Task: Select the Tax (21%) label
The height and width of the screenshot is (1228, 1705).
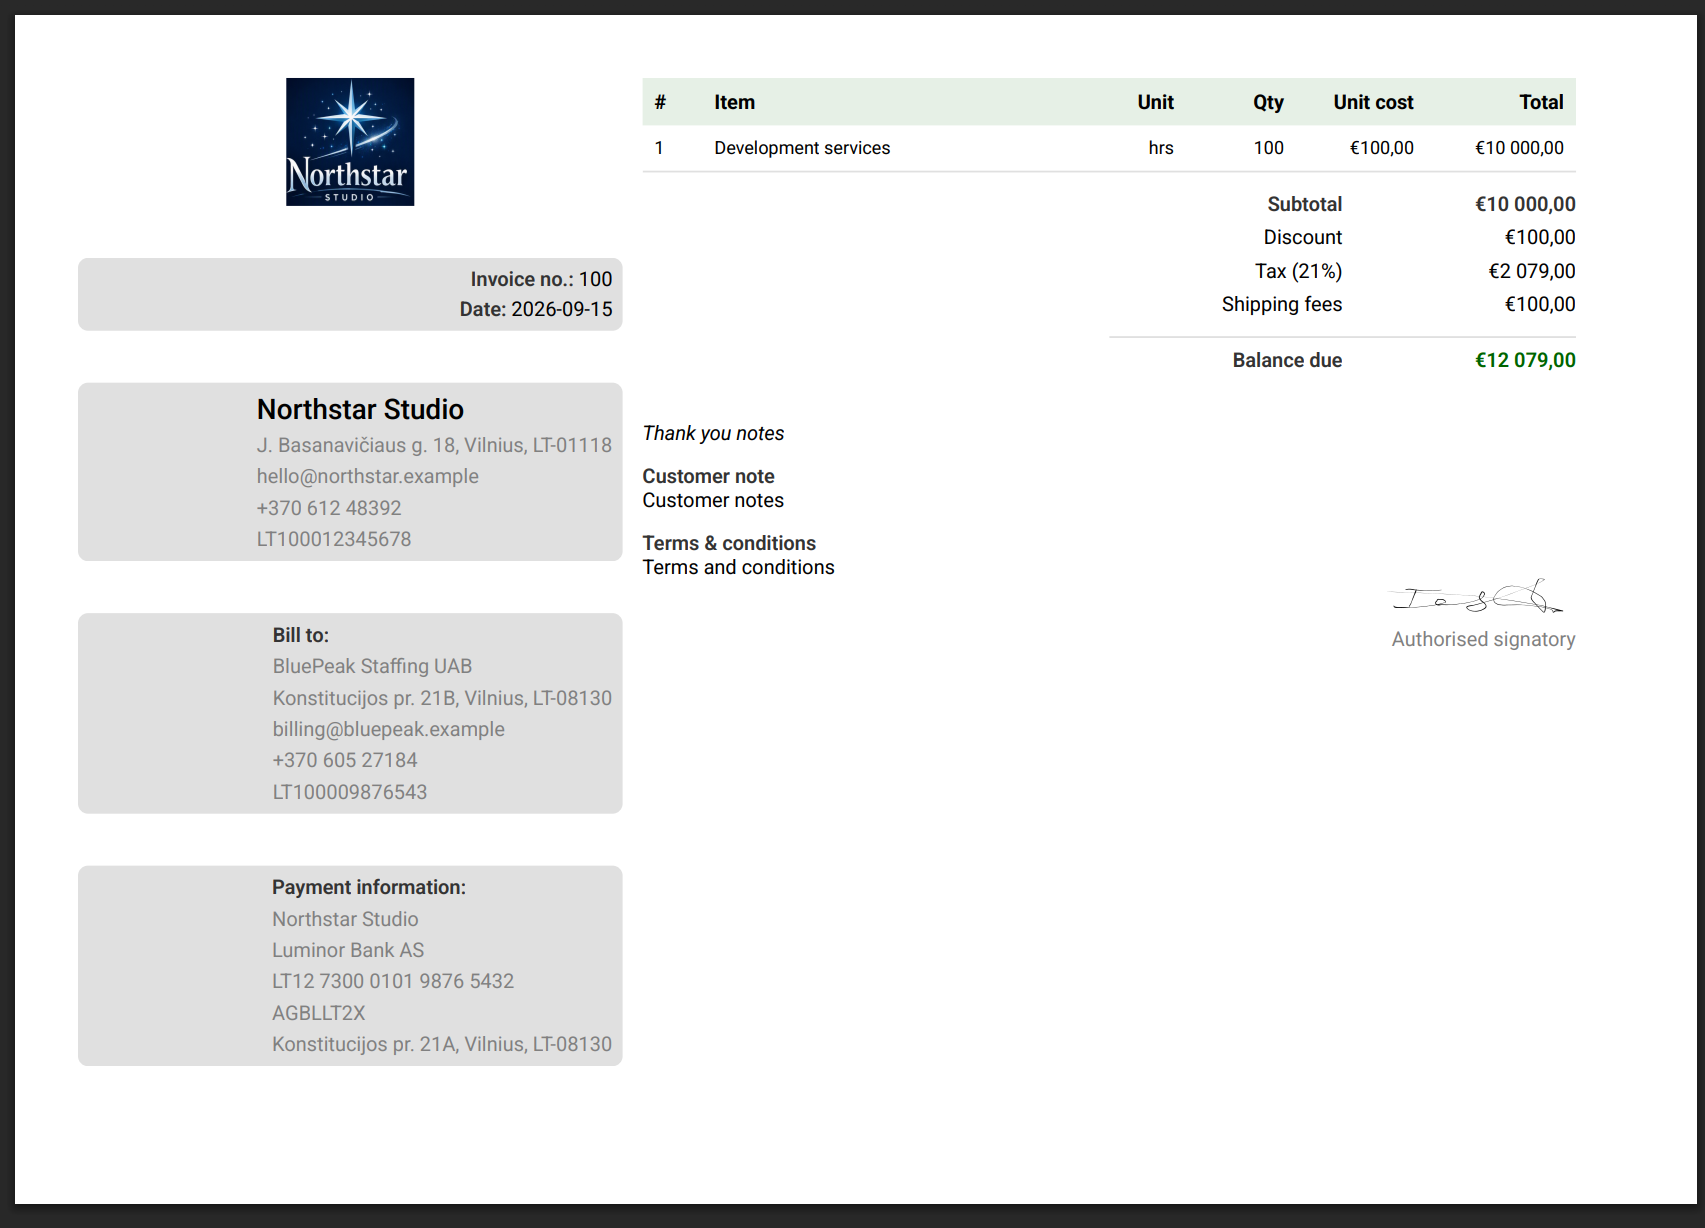Action: 1298,271
